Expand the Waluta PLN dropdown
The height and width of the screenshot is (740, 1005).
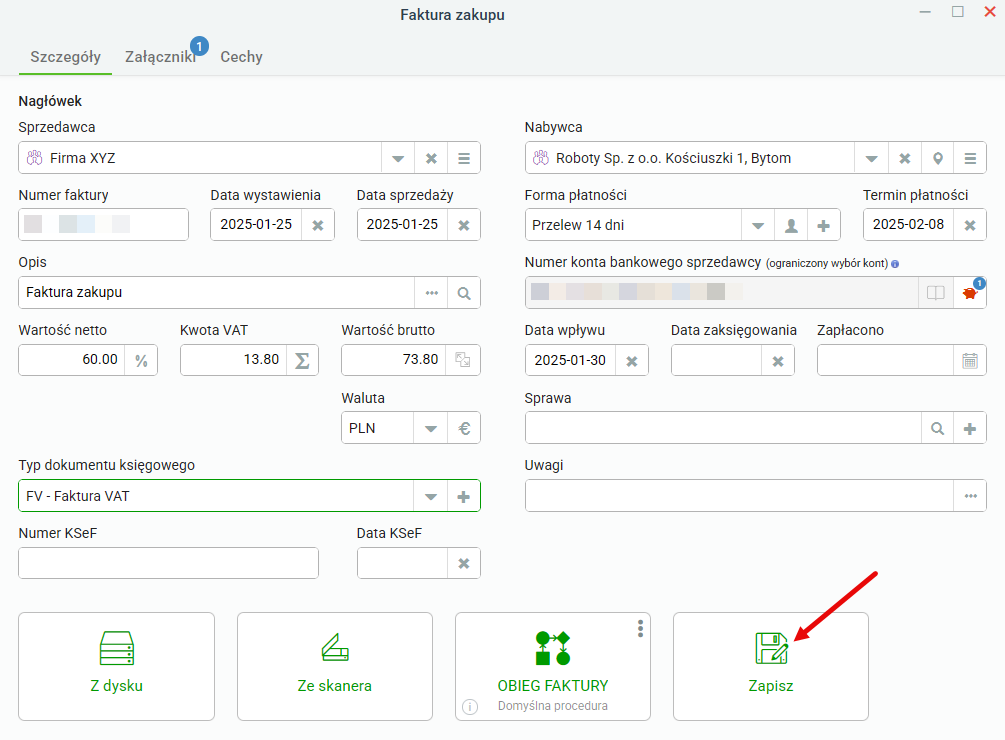pyautogui.click(x=431, y=428)
